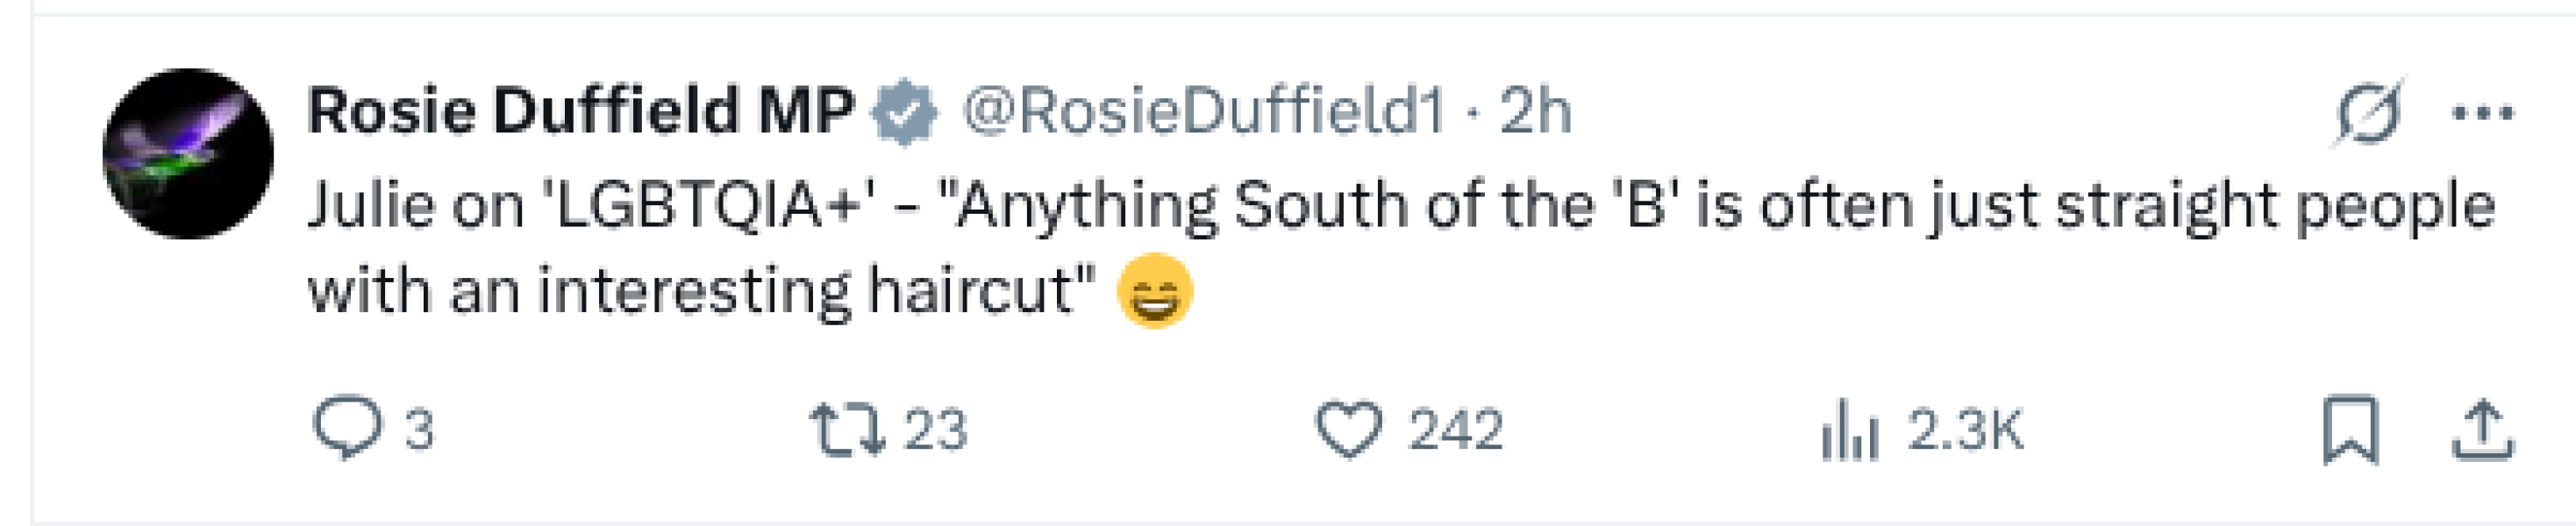This screenshot has width=2576, height=526.
Task: Click the like count '242'
Action: coord(1455,431)
